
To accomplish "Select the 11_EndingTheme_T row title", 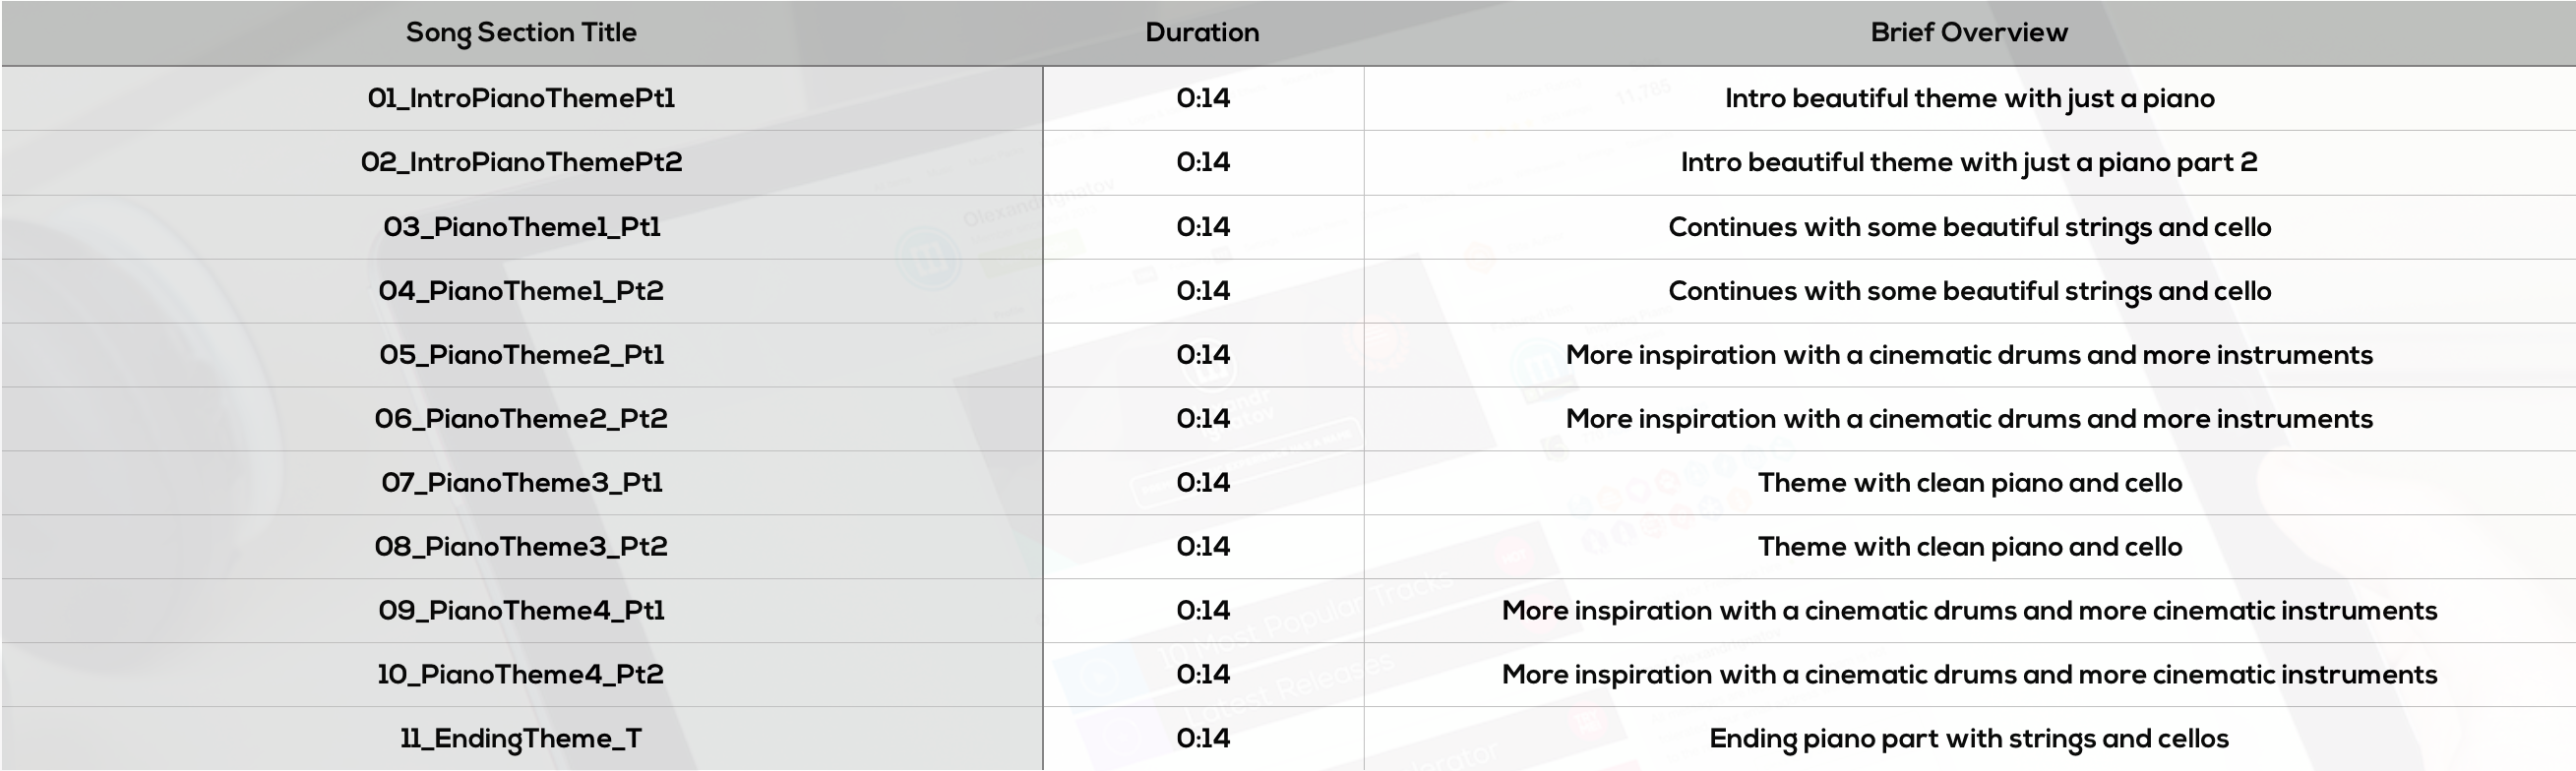I will pyautogui.click(x=521, y=739).
